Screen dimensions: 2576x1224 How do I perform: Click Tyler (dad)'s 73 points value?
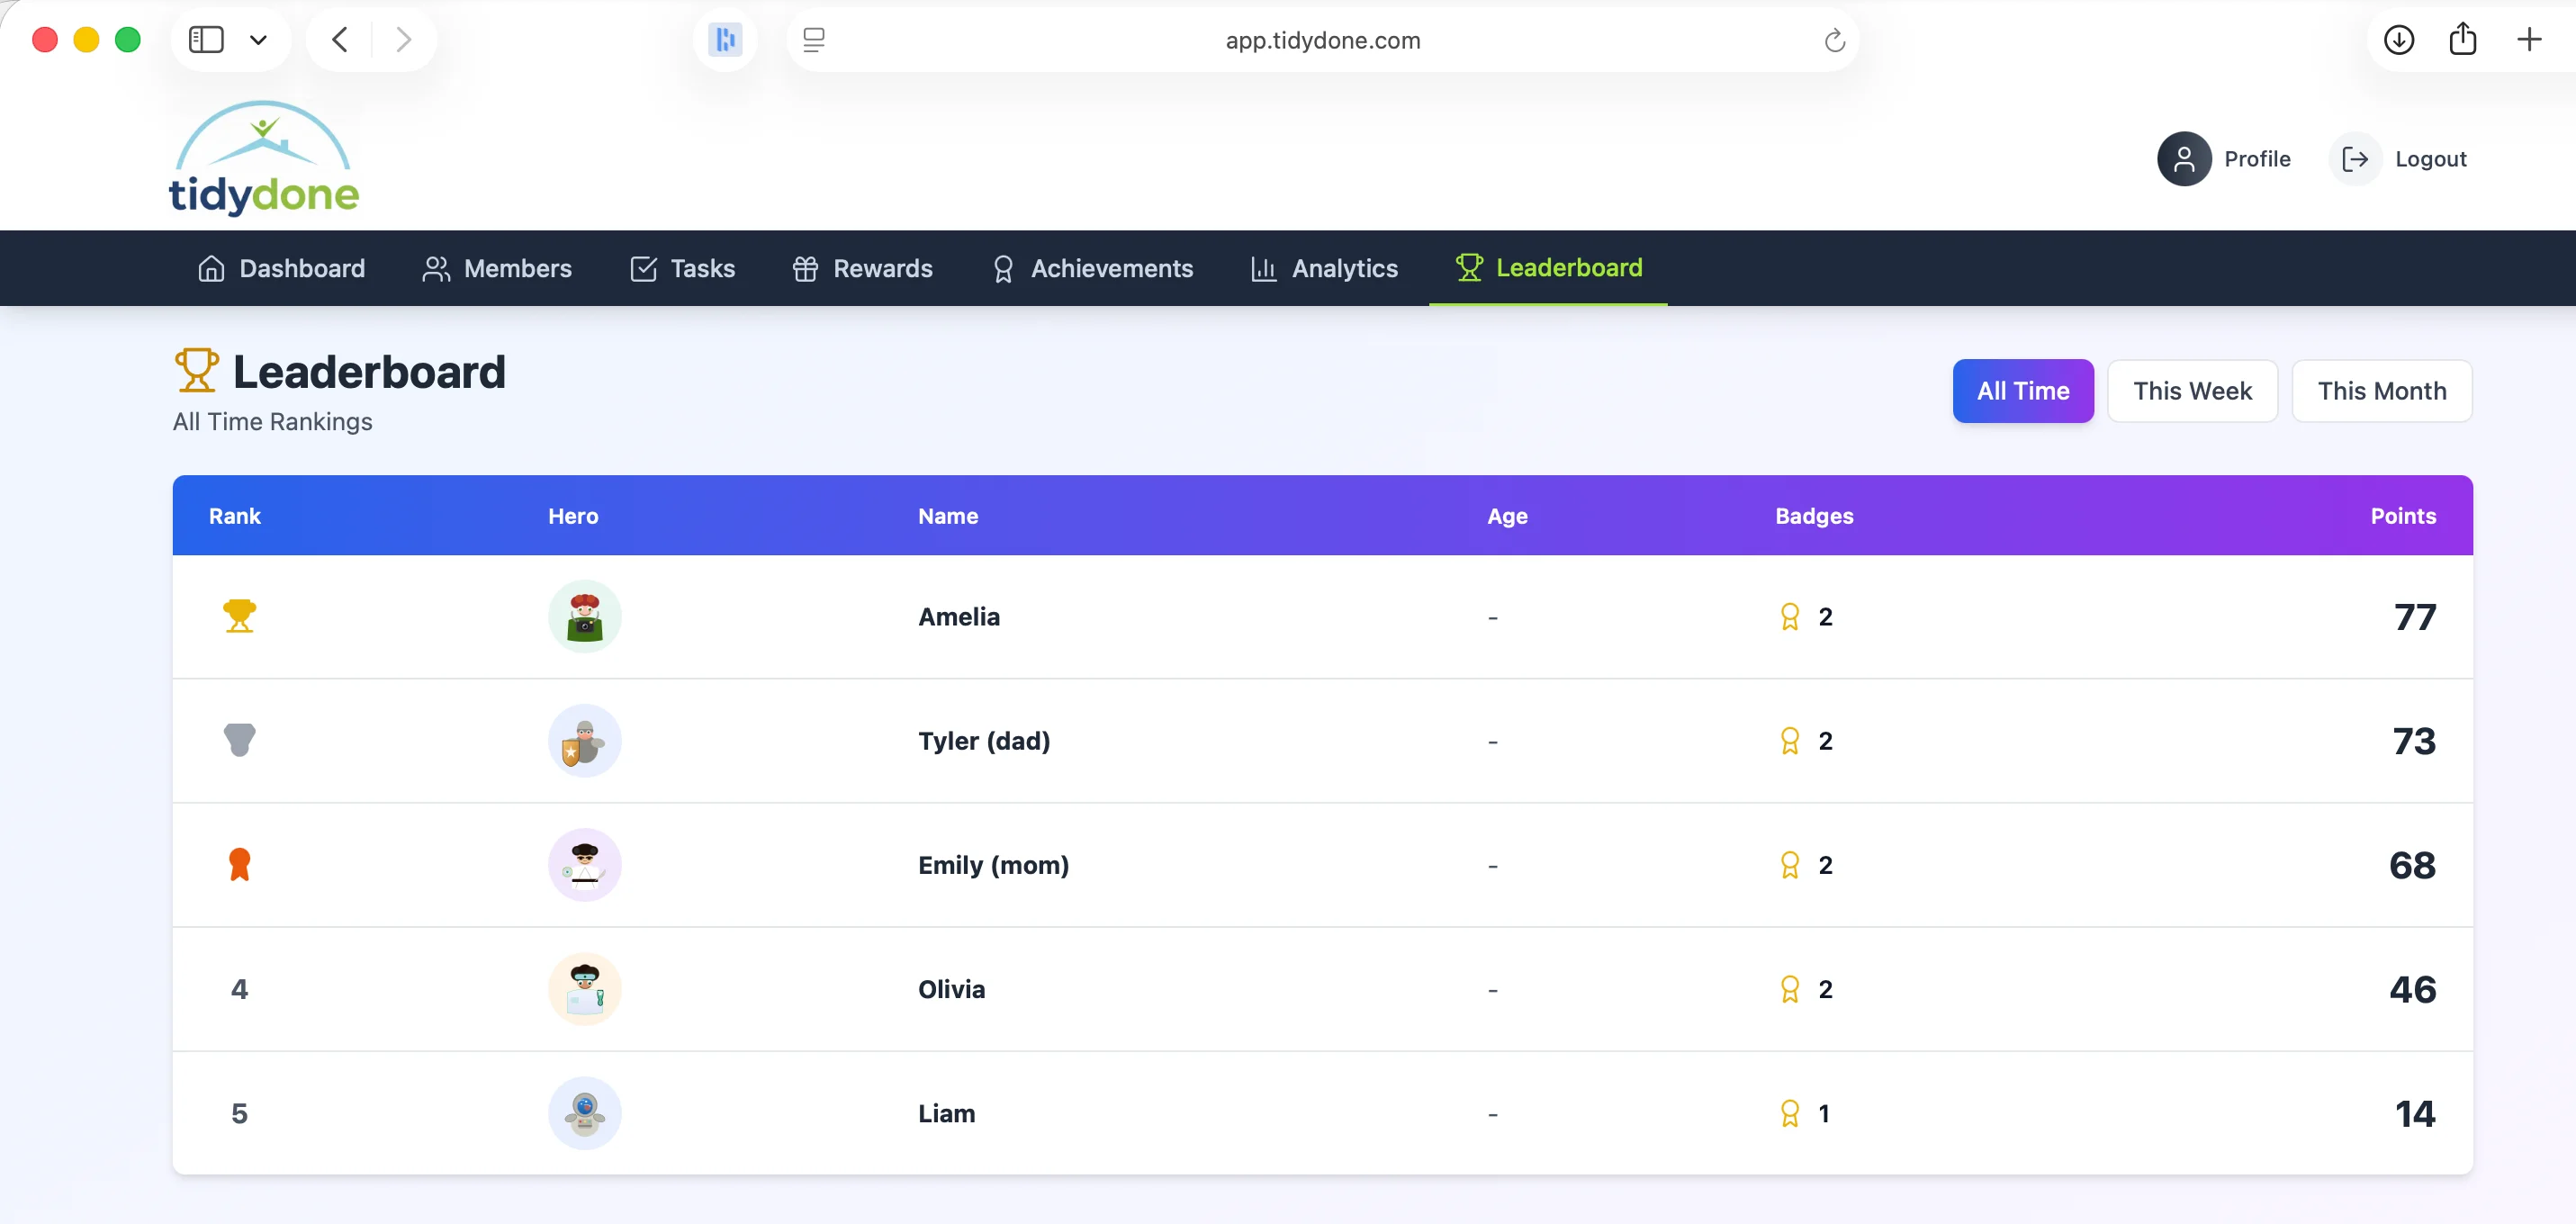point(2414,741)
